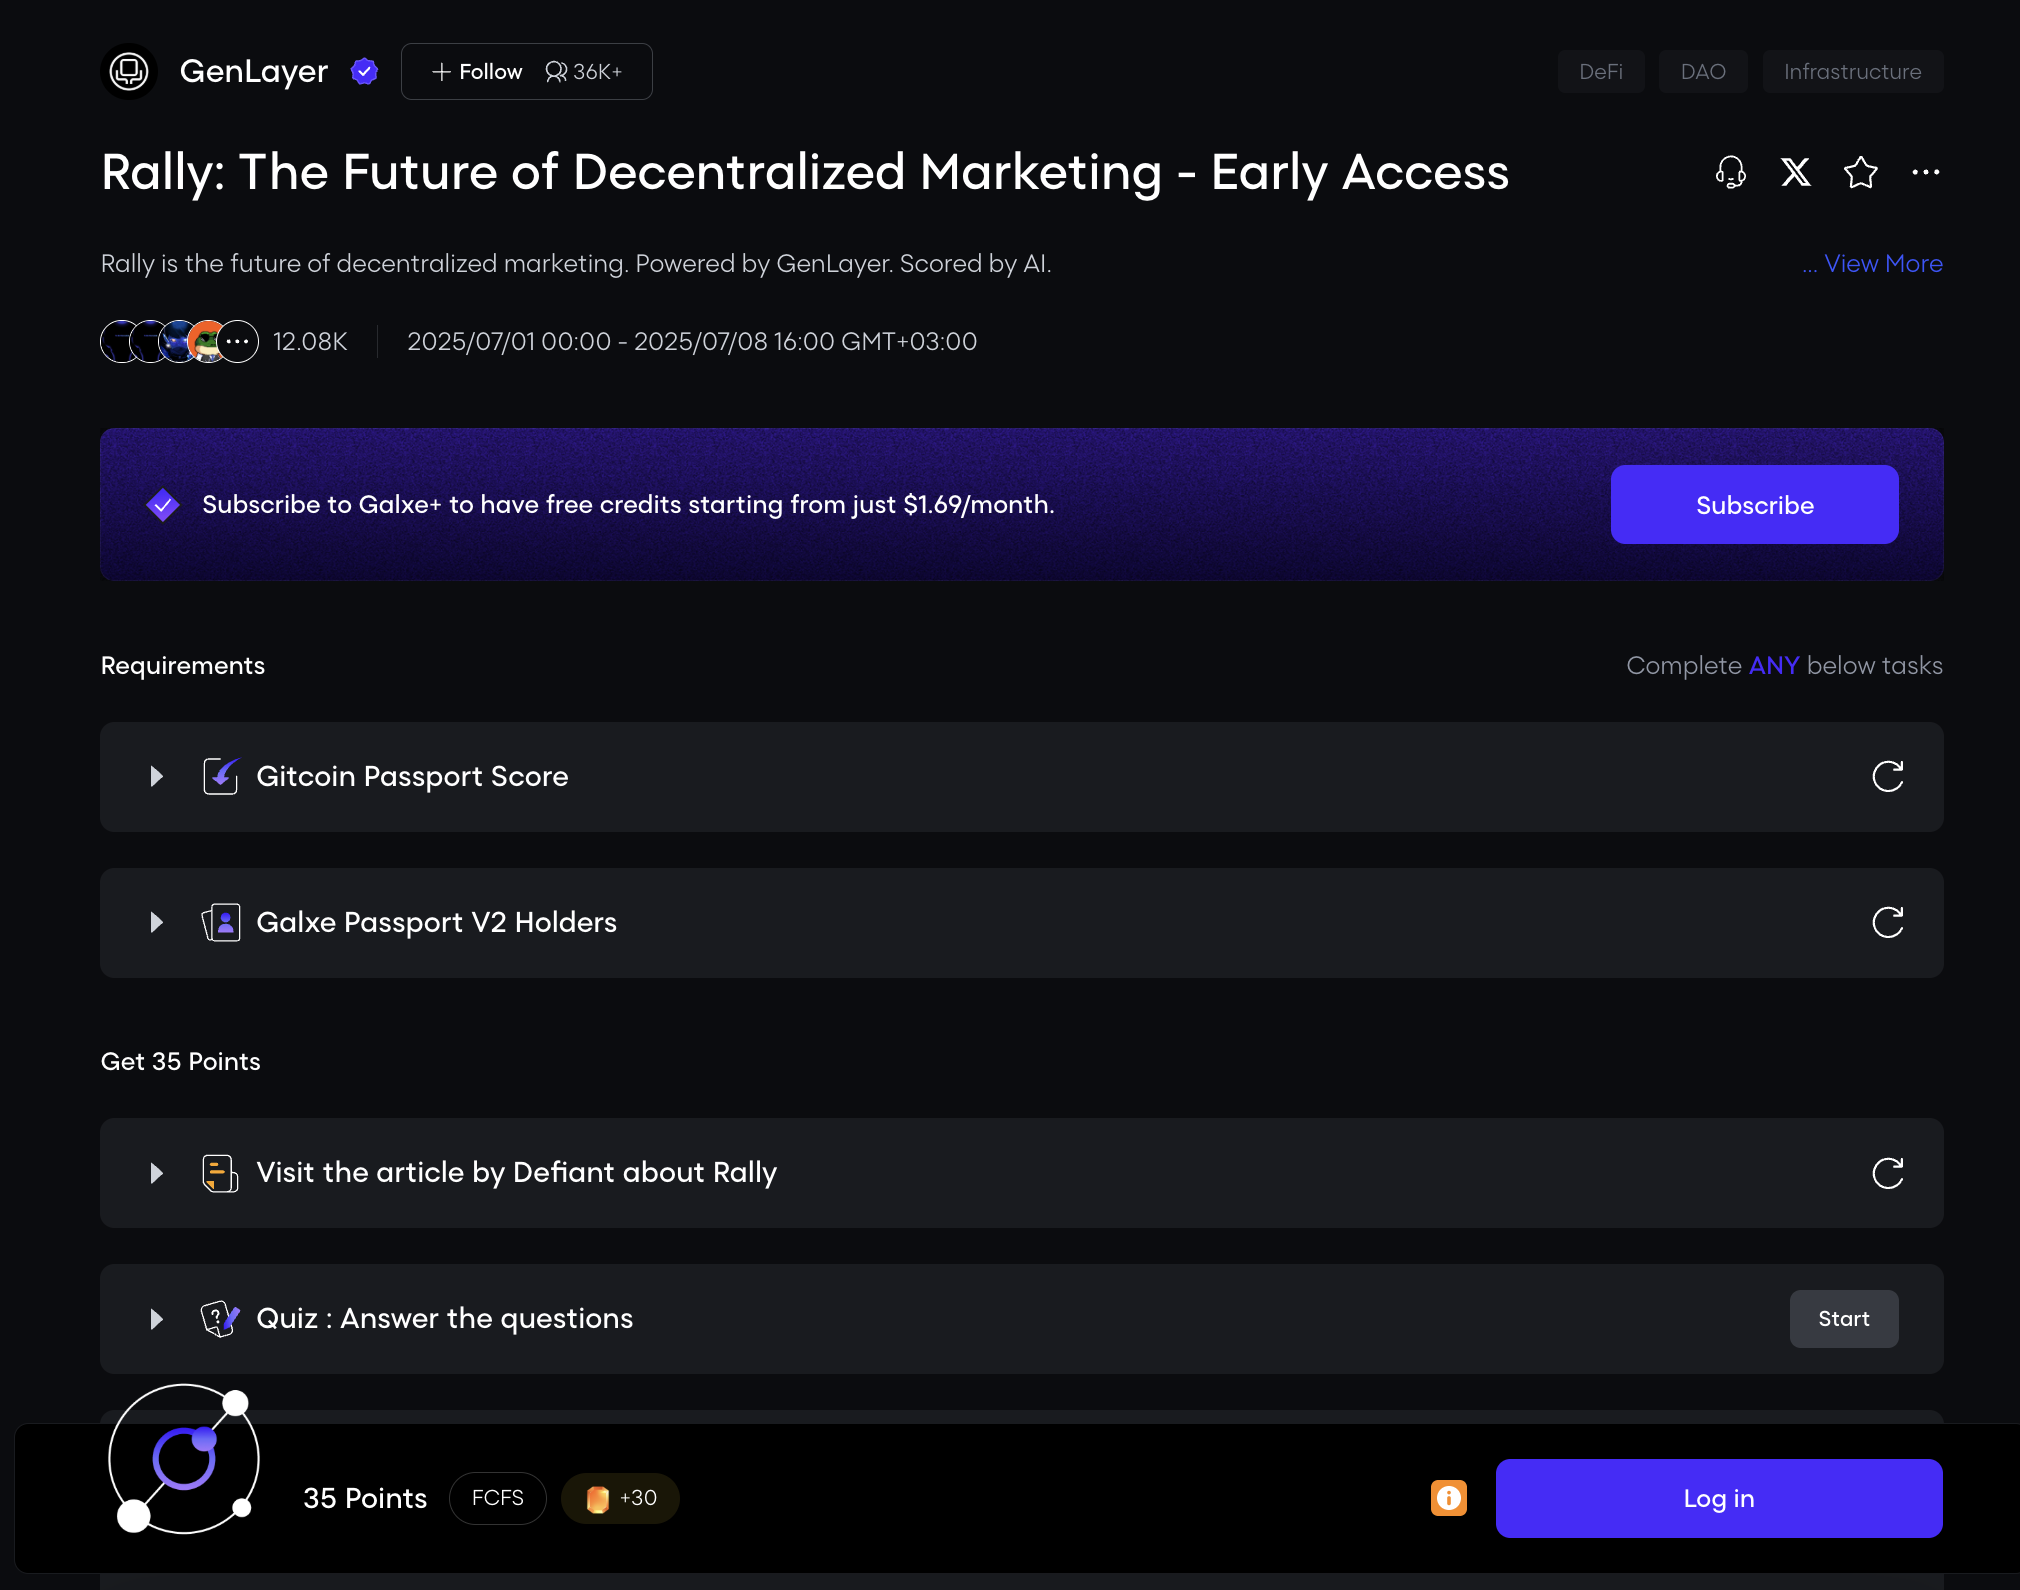
Task: Open the support headset icon
Action: [1731, 172]
